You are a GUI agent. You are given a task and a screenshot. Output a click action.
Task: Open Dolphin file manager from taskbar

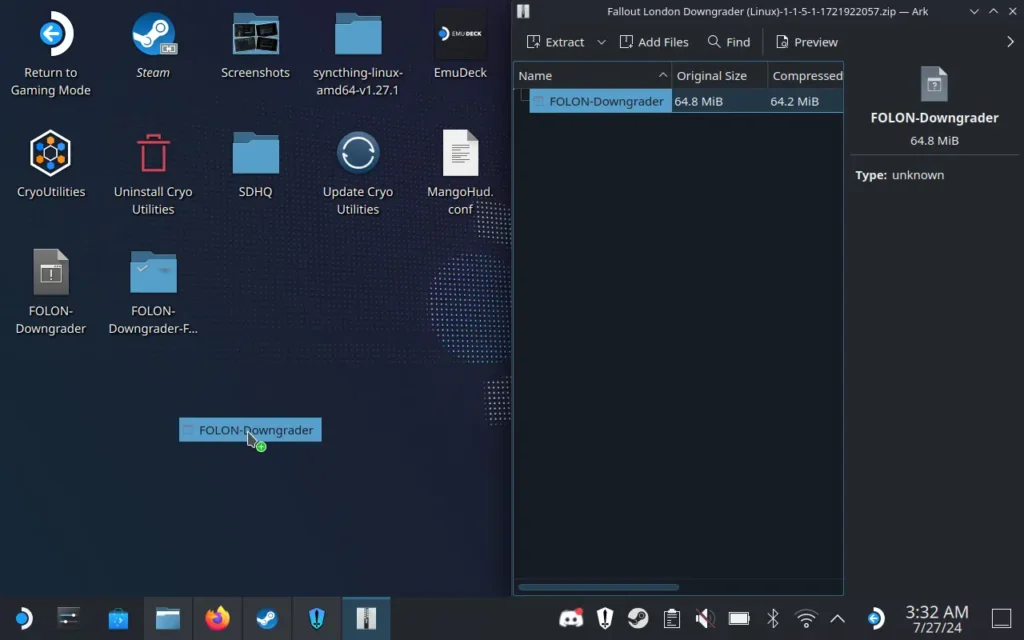tap(168, 618)
